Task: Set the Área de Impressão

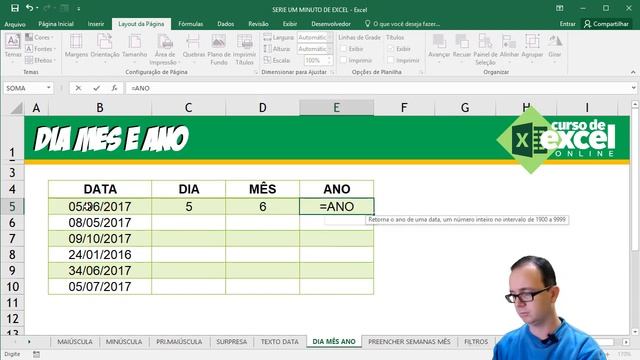Action: click(x=165, y=49)
